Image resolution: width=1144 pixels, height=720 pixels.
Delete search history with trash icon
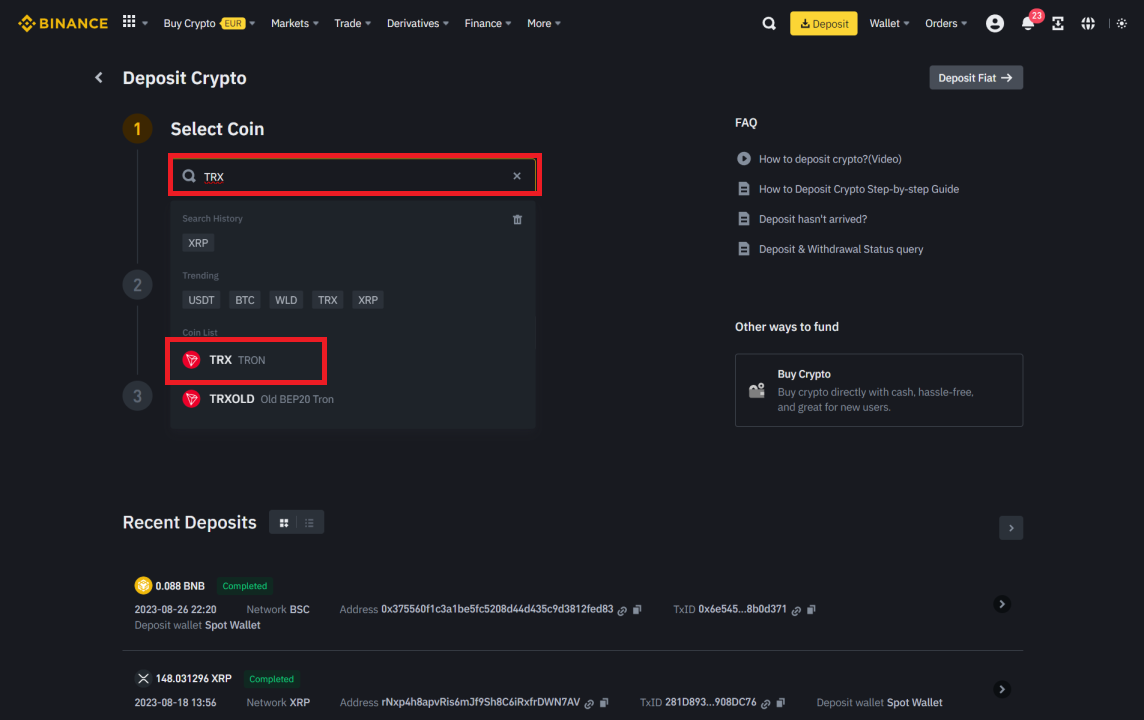(x=517, y=220)
